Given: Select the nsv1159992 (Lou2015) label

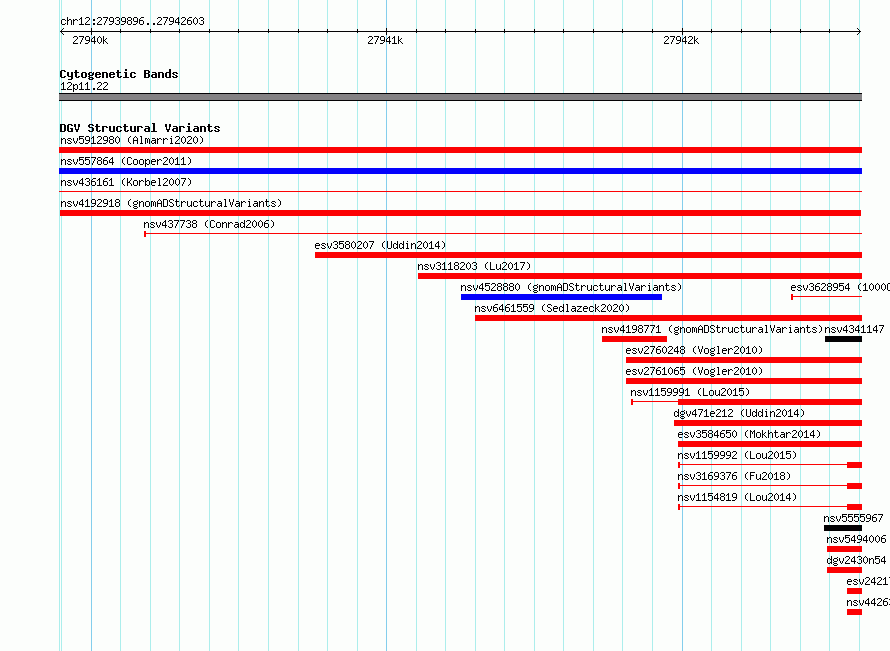Looking at the screenshot, I should [737, 455].
